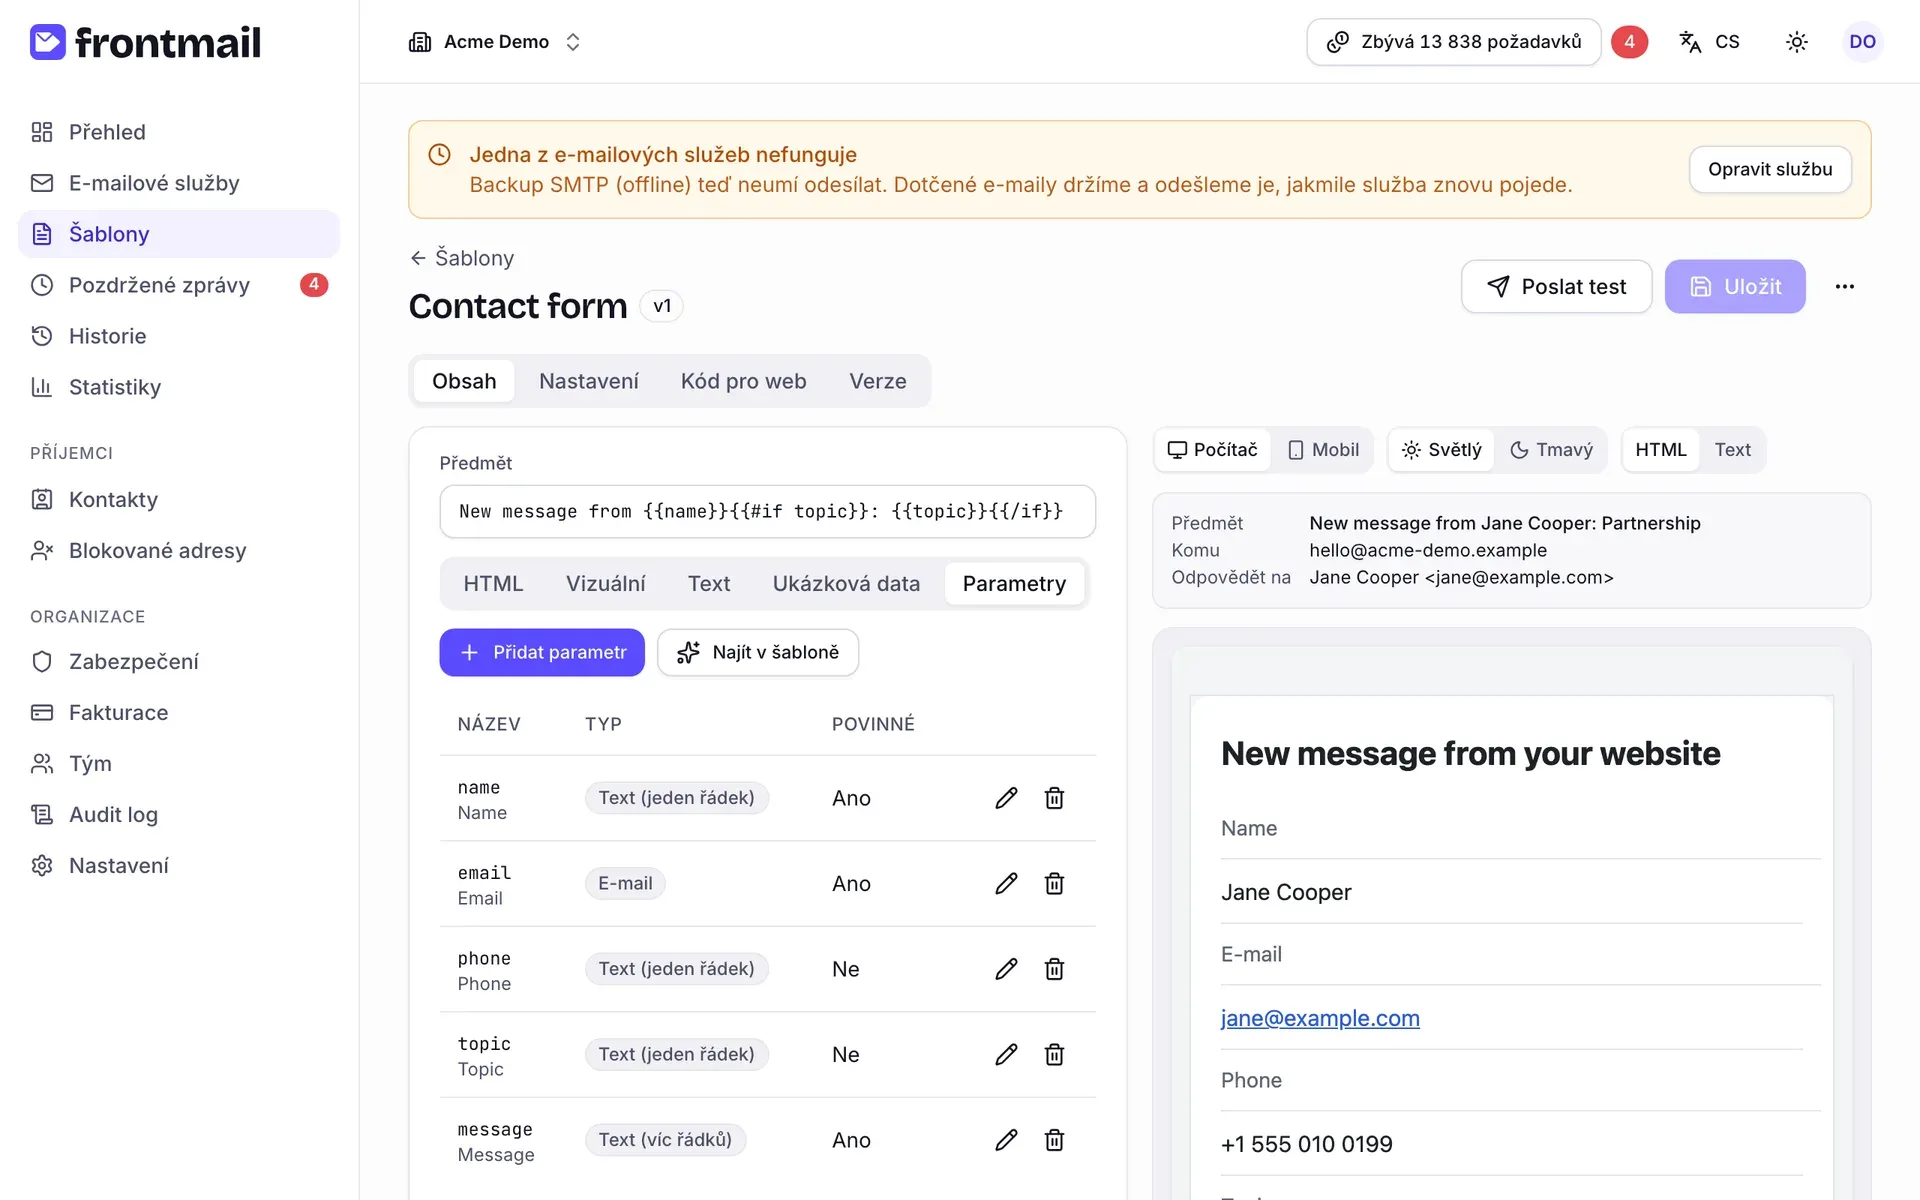Open organization Nastavení in sidebar
Viewport: 1920px width, 1200px height.
click(x=179, y=865)
